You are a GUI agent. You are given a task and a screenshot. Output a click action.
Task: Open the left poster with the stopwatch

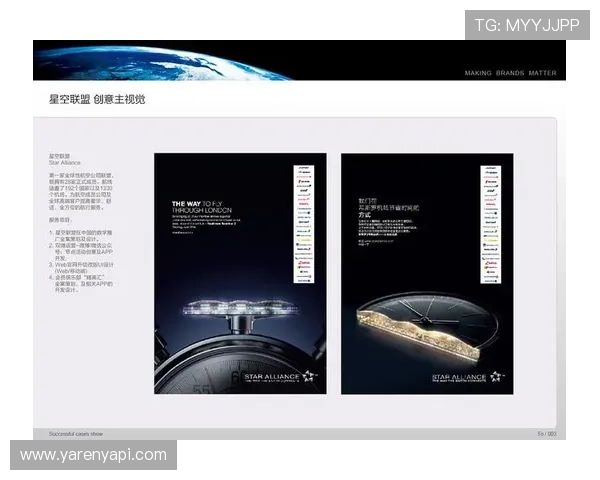click(x=240, y=273)
